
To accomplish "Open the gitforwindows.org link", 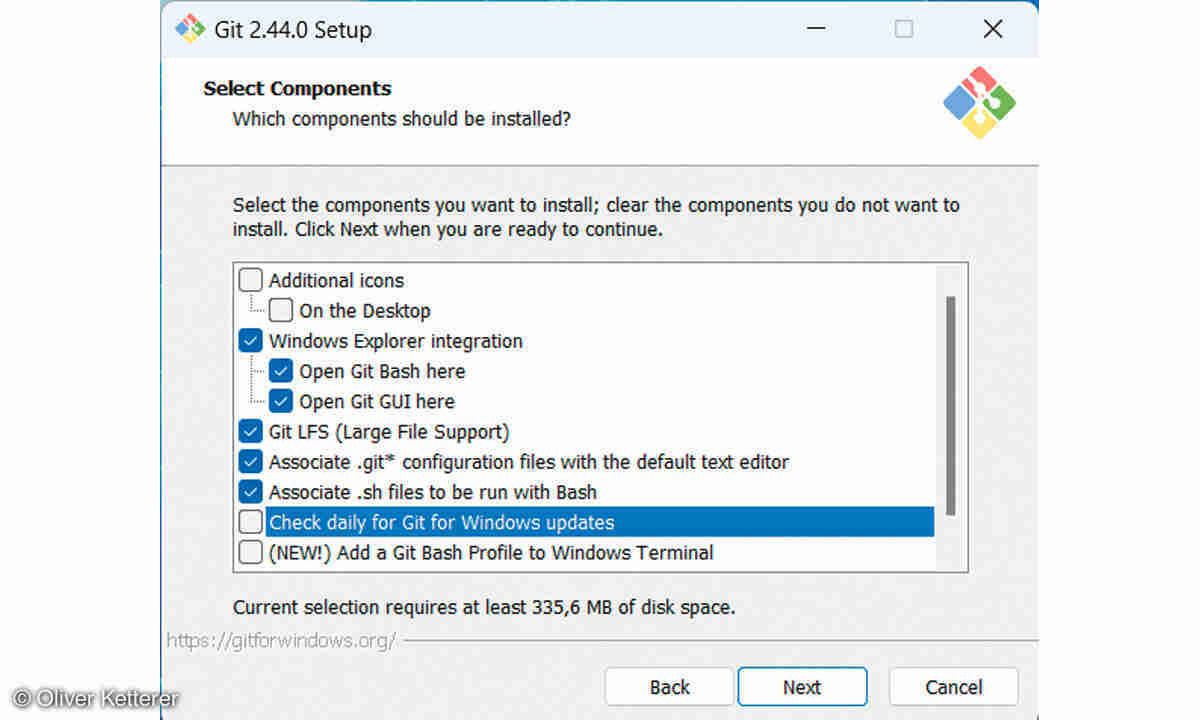I will 281,640.
